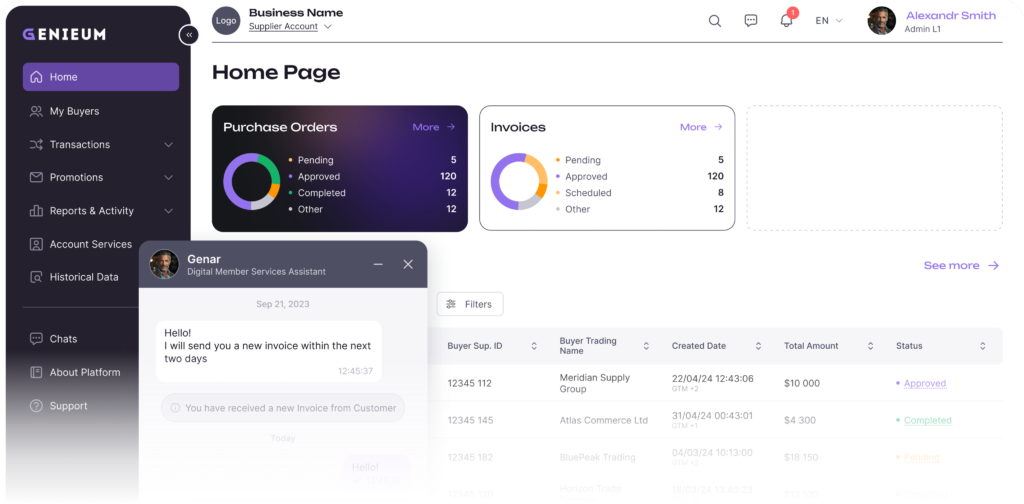Open the messages chat bubble icon in header
This screenshot has height=504, width=1024.
pyautogui.click(x=751, y=21)
